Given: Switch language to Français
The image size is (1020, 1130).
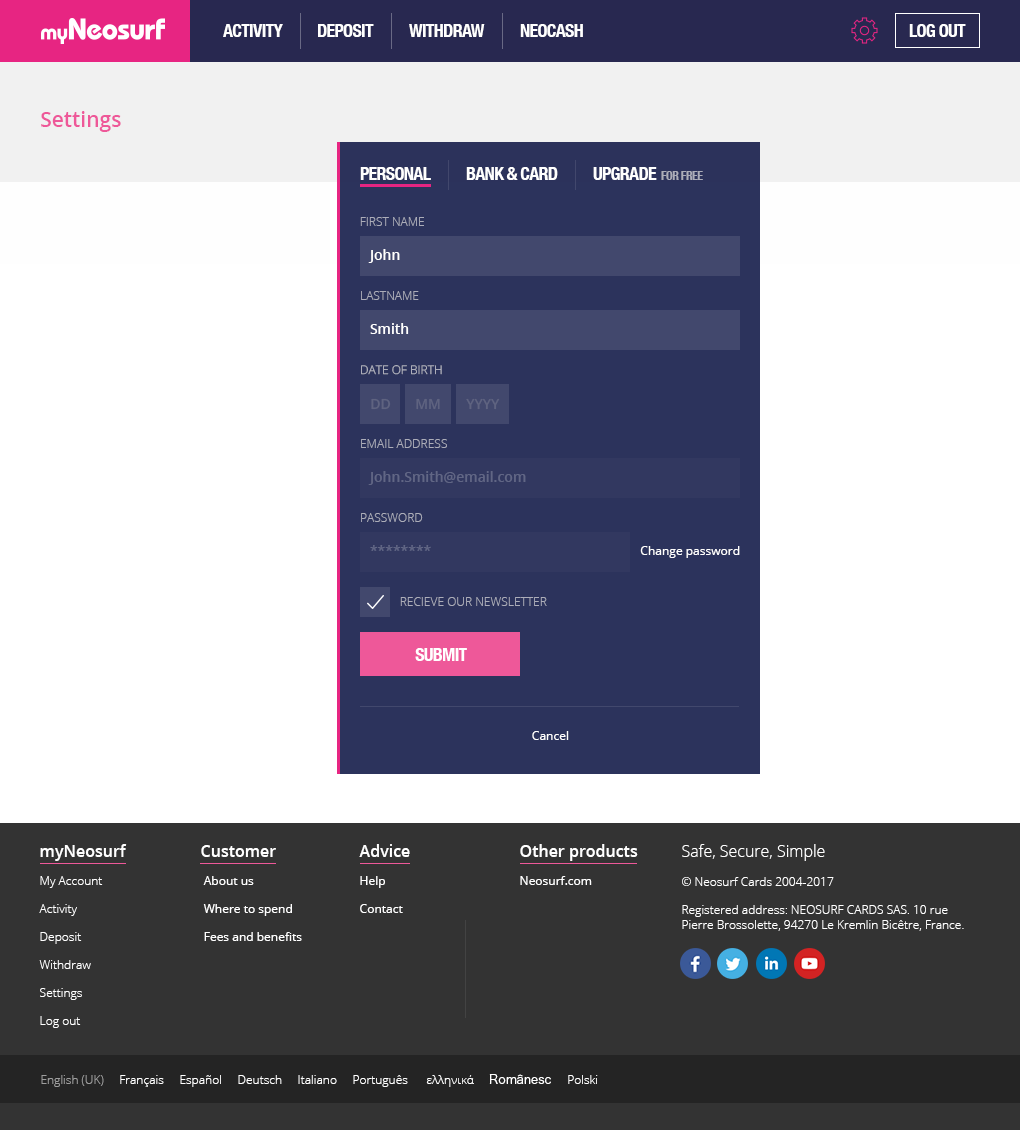Looking at the screenshot, I should coord(141,1080).
